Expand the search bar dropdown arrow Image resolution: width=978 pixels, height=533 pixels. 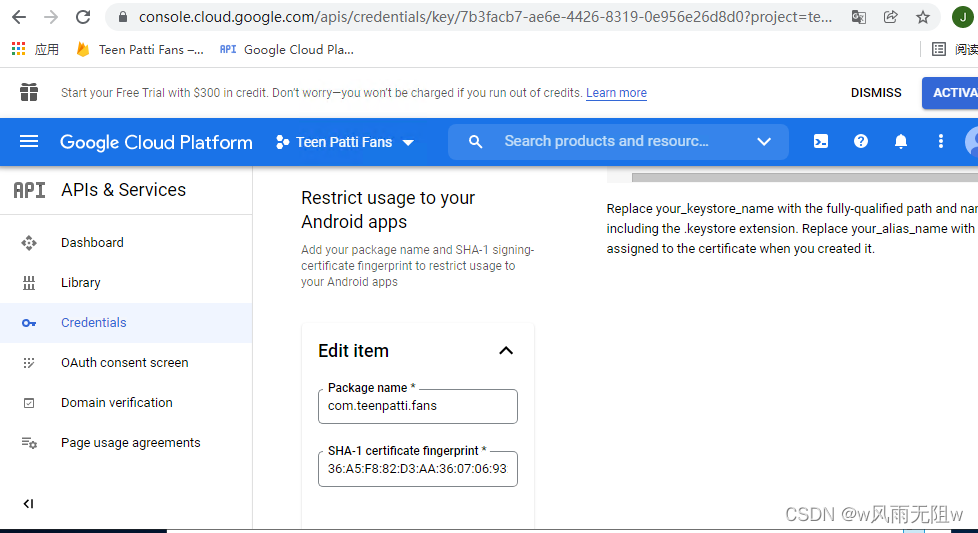(x=764, y=142)
